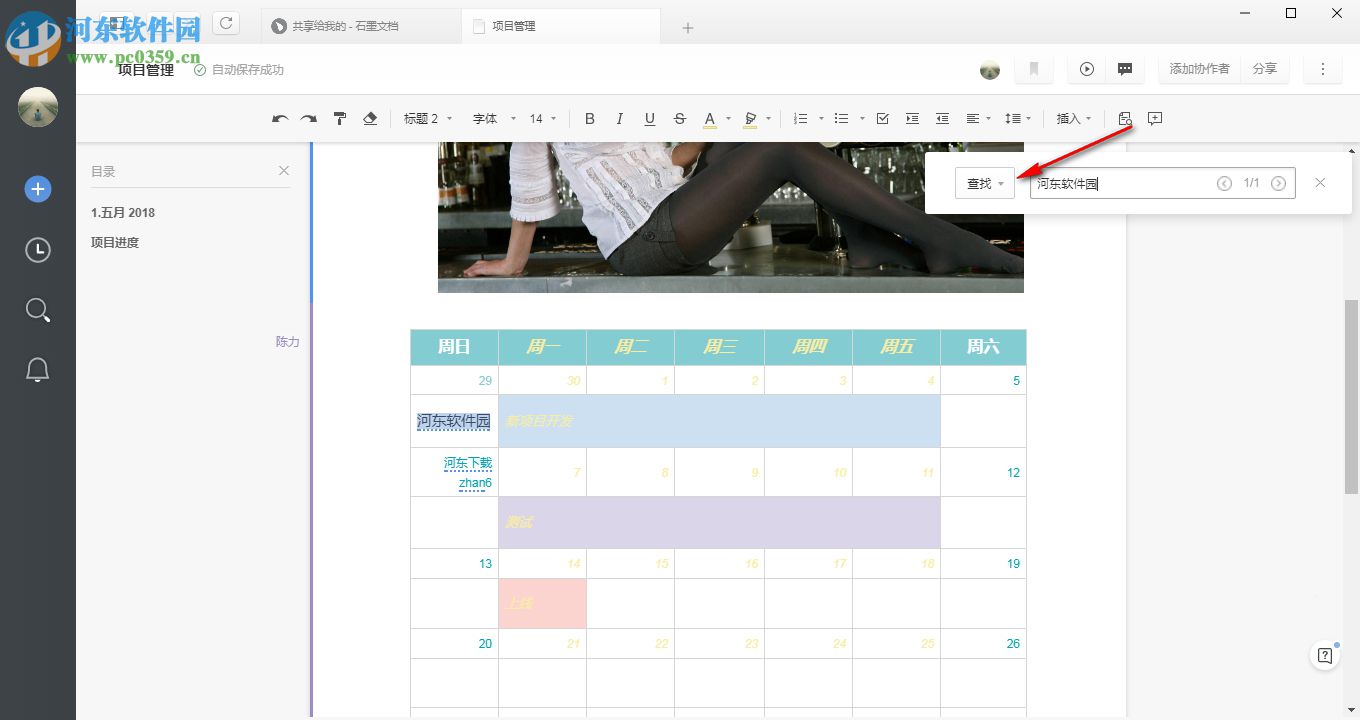This screenshot has height=720, width=1360.
Task: Open notifications bell in sidebar
Action: [38, 370]
